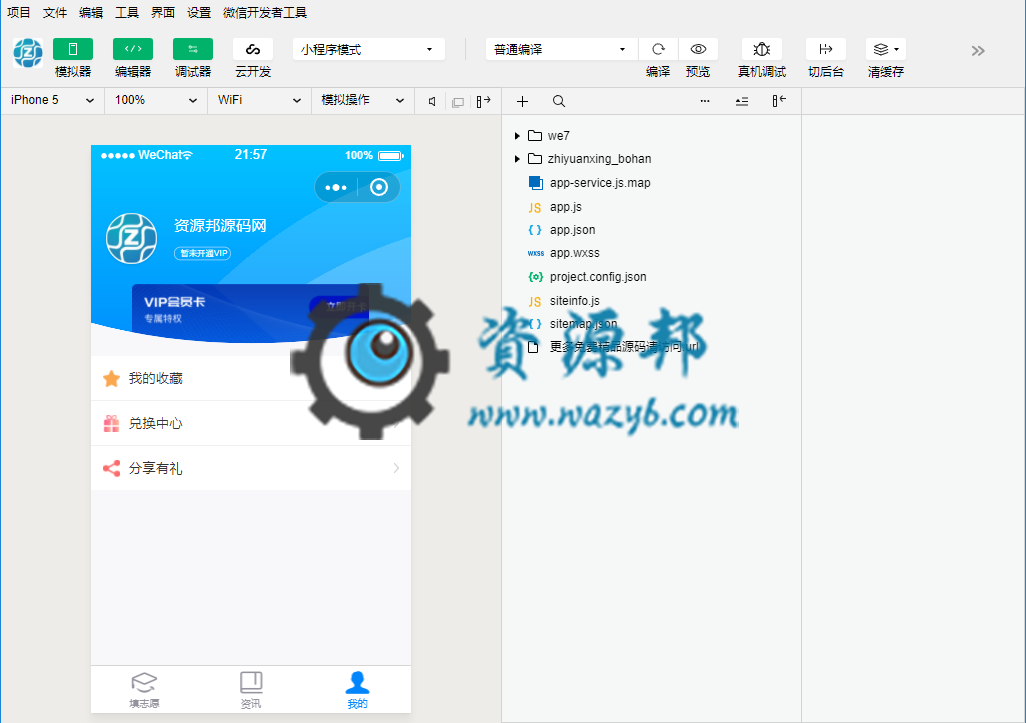
Task: Click the 分享有礼 row chevron arrow
Action: click(396, 468)
